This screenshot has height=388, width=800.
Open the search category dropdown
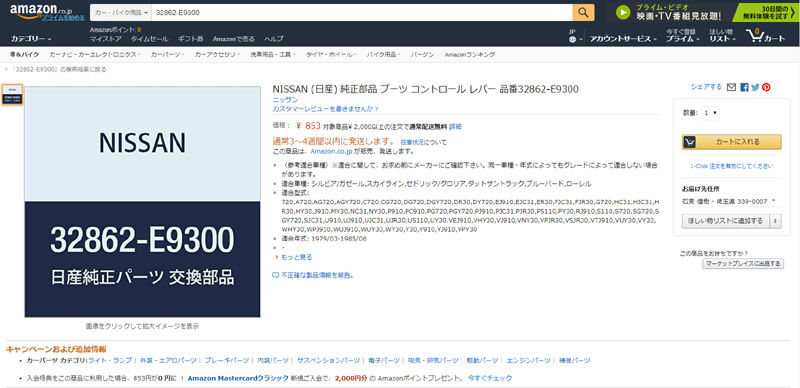tap(120, 13)
